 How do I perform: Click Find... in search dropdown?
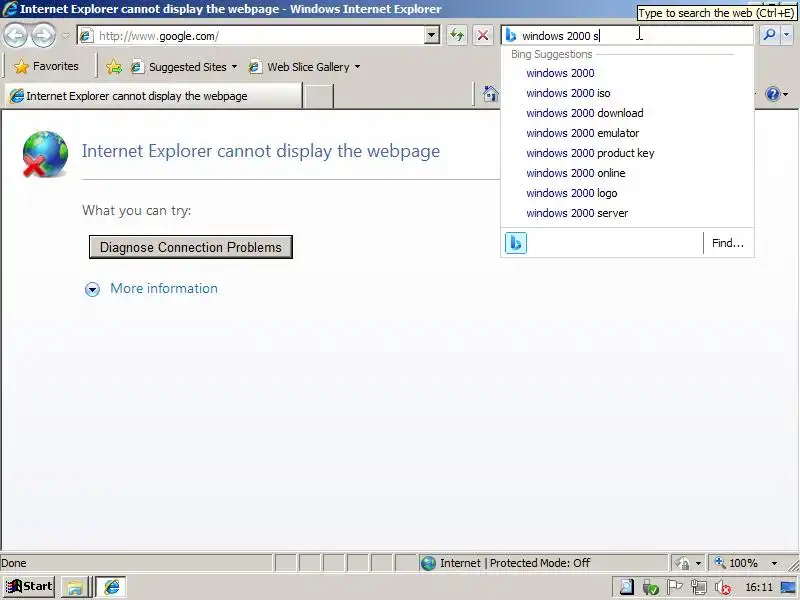(728, 243)
